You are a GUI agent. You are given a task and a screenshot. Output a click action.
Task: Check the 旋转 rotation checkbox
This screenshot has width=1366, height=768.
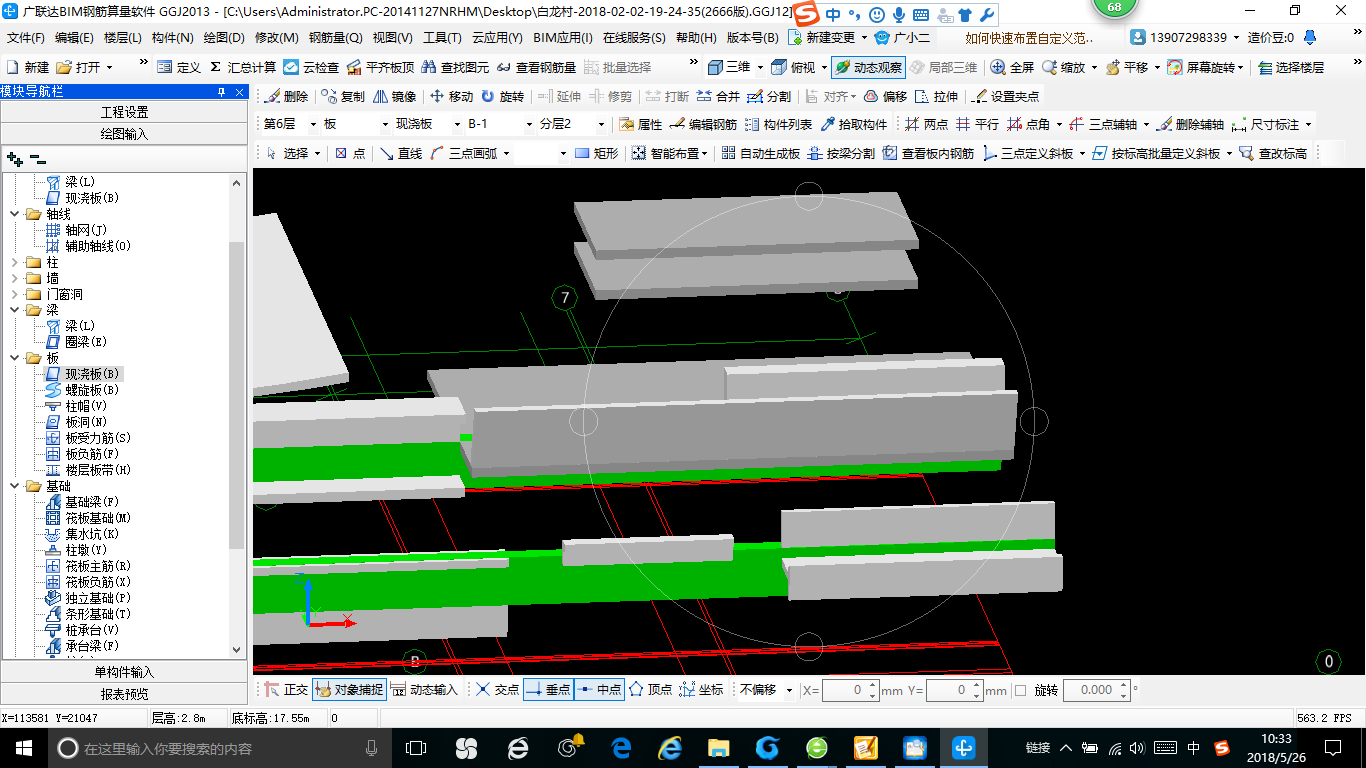point(1020,690)
